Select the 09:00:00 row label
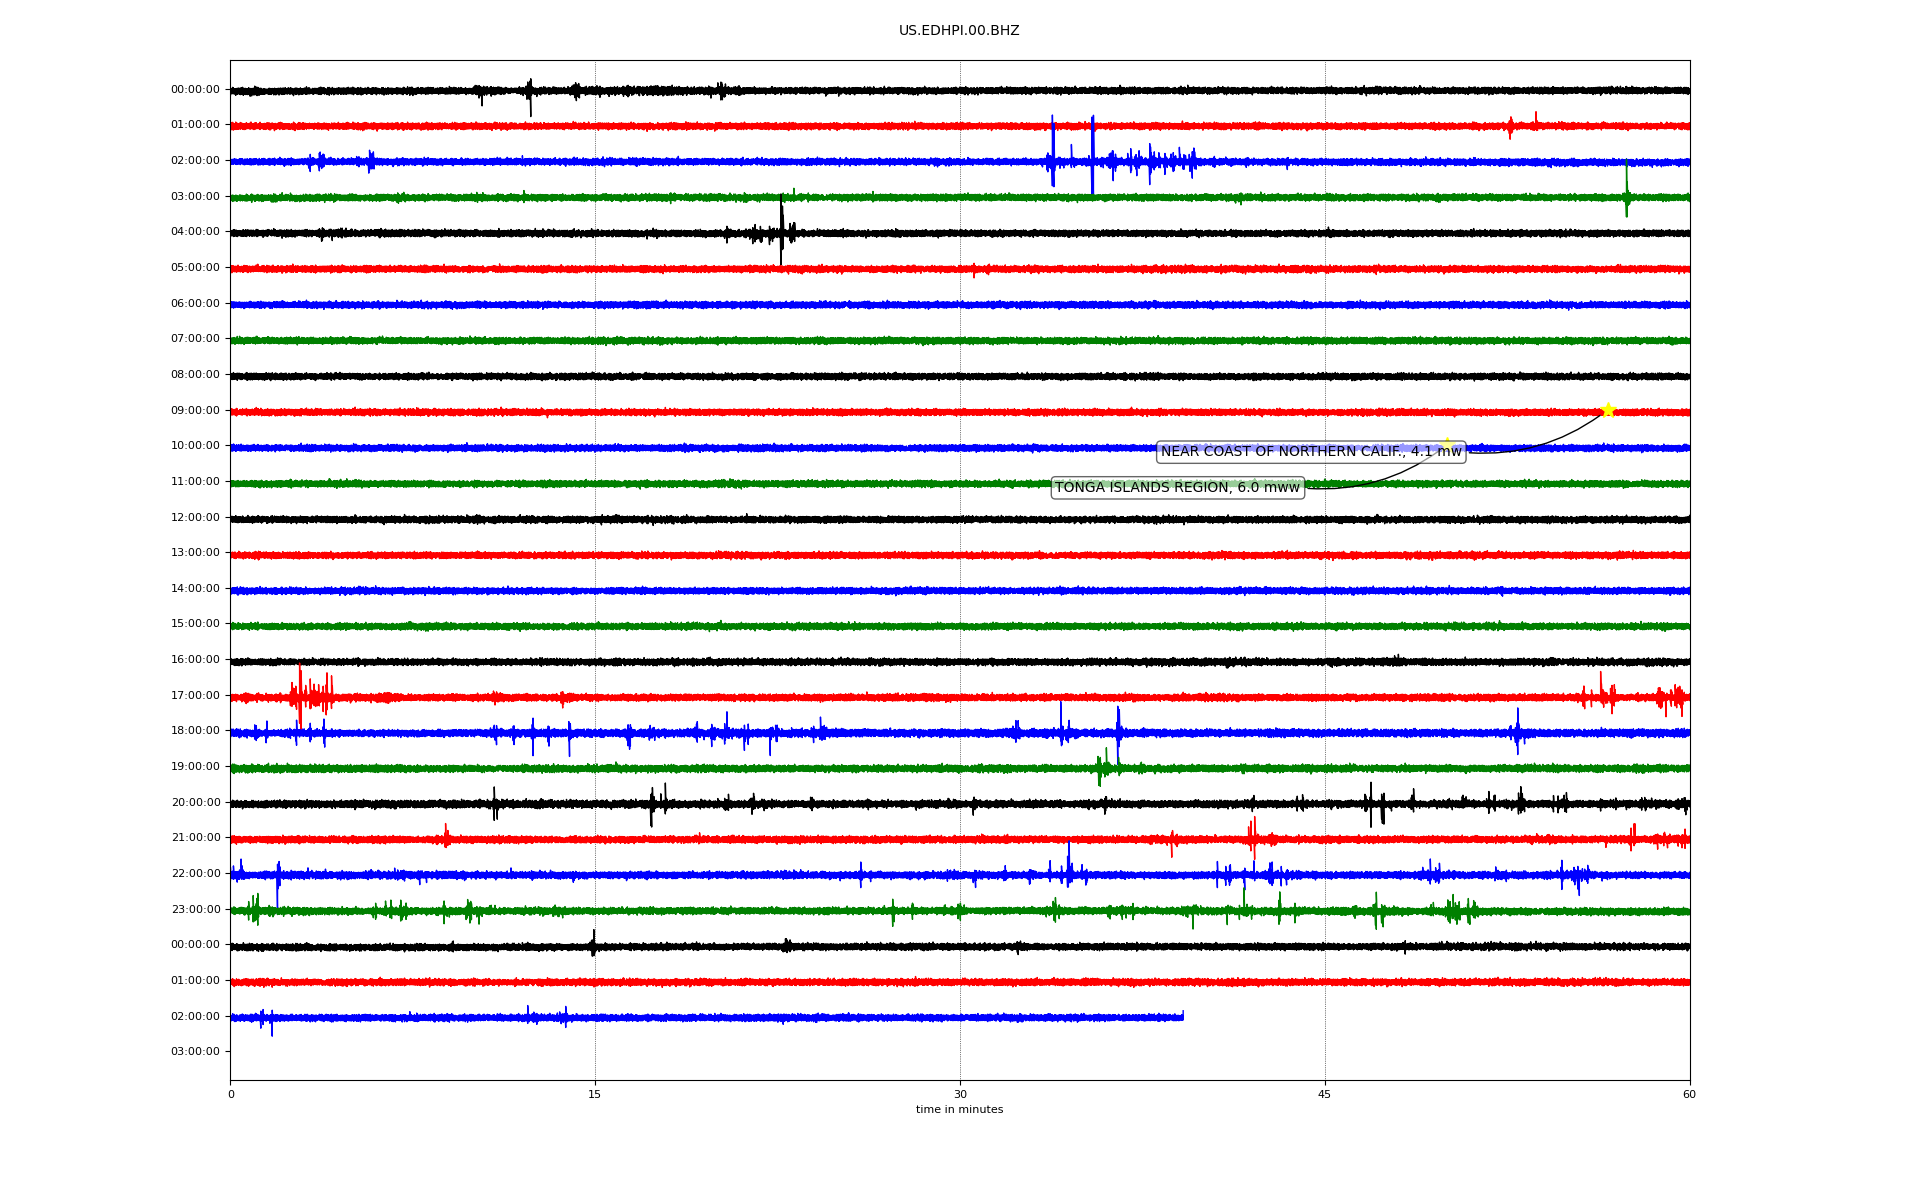 tap(195, 411)
